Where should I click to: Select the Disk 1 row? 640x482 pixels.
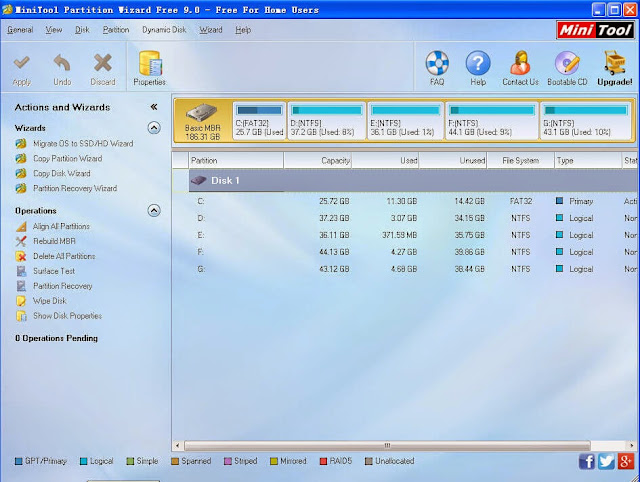coord(413,180)
